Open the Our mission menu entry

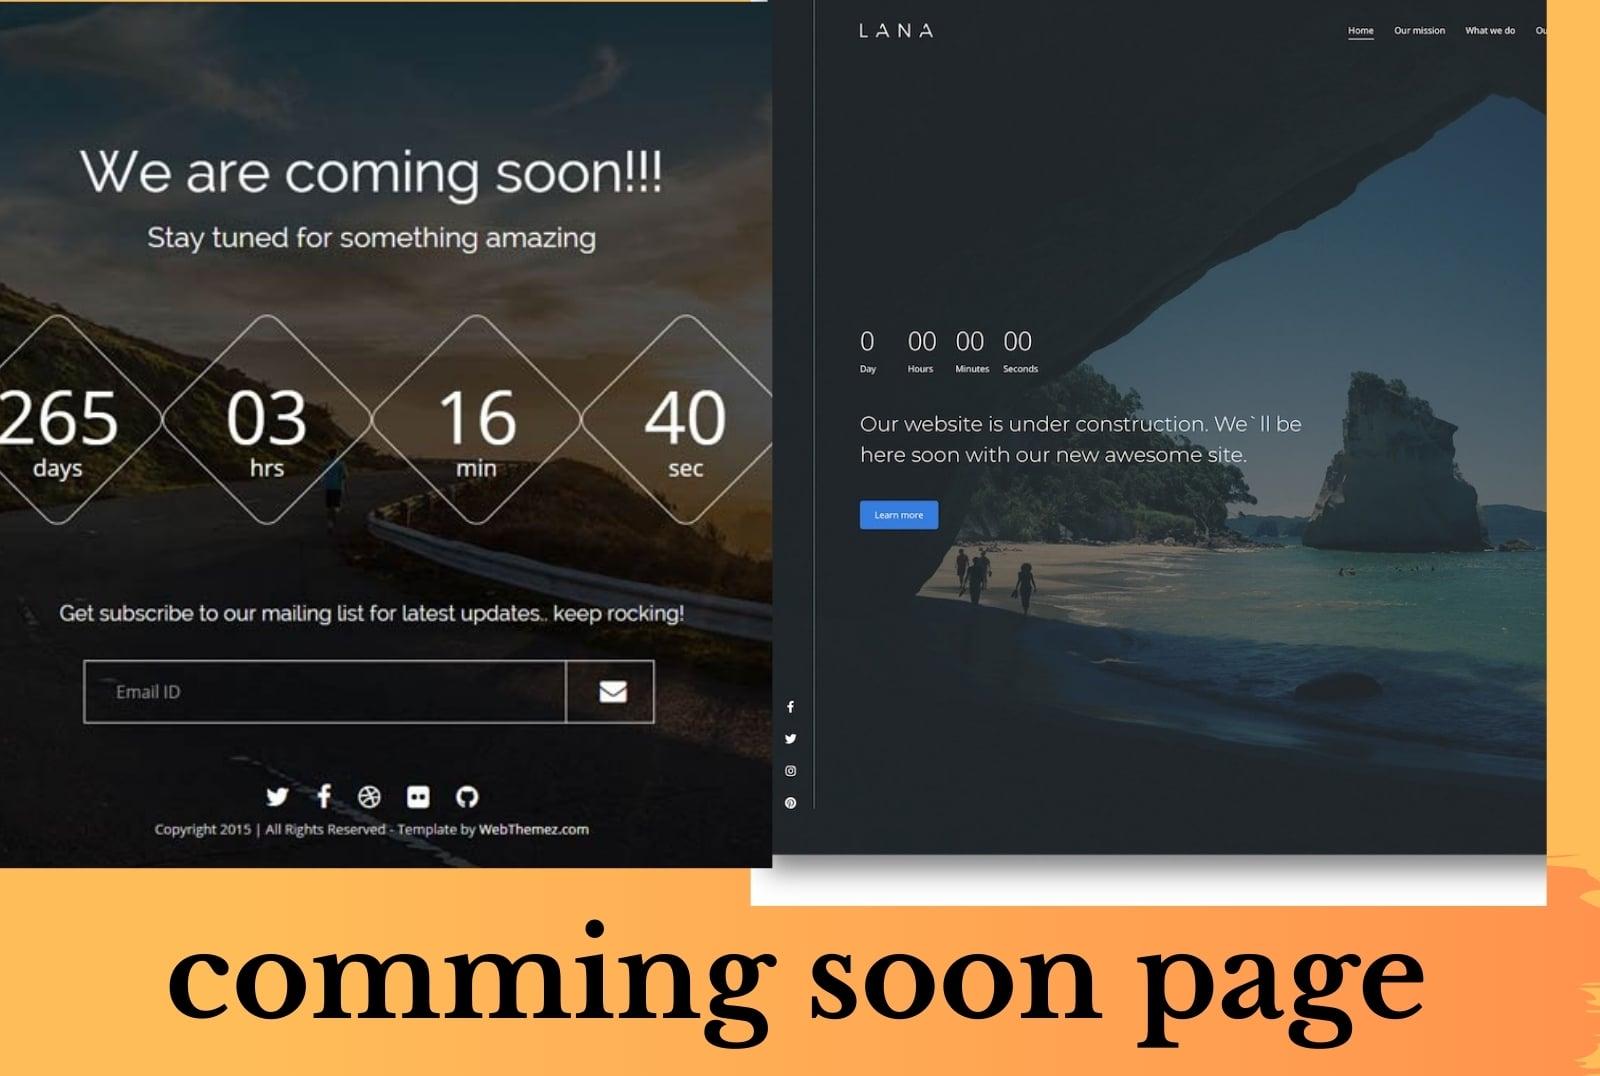1417,31
